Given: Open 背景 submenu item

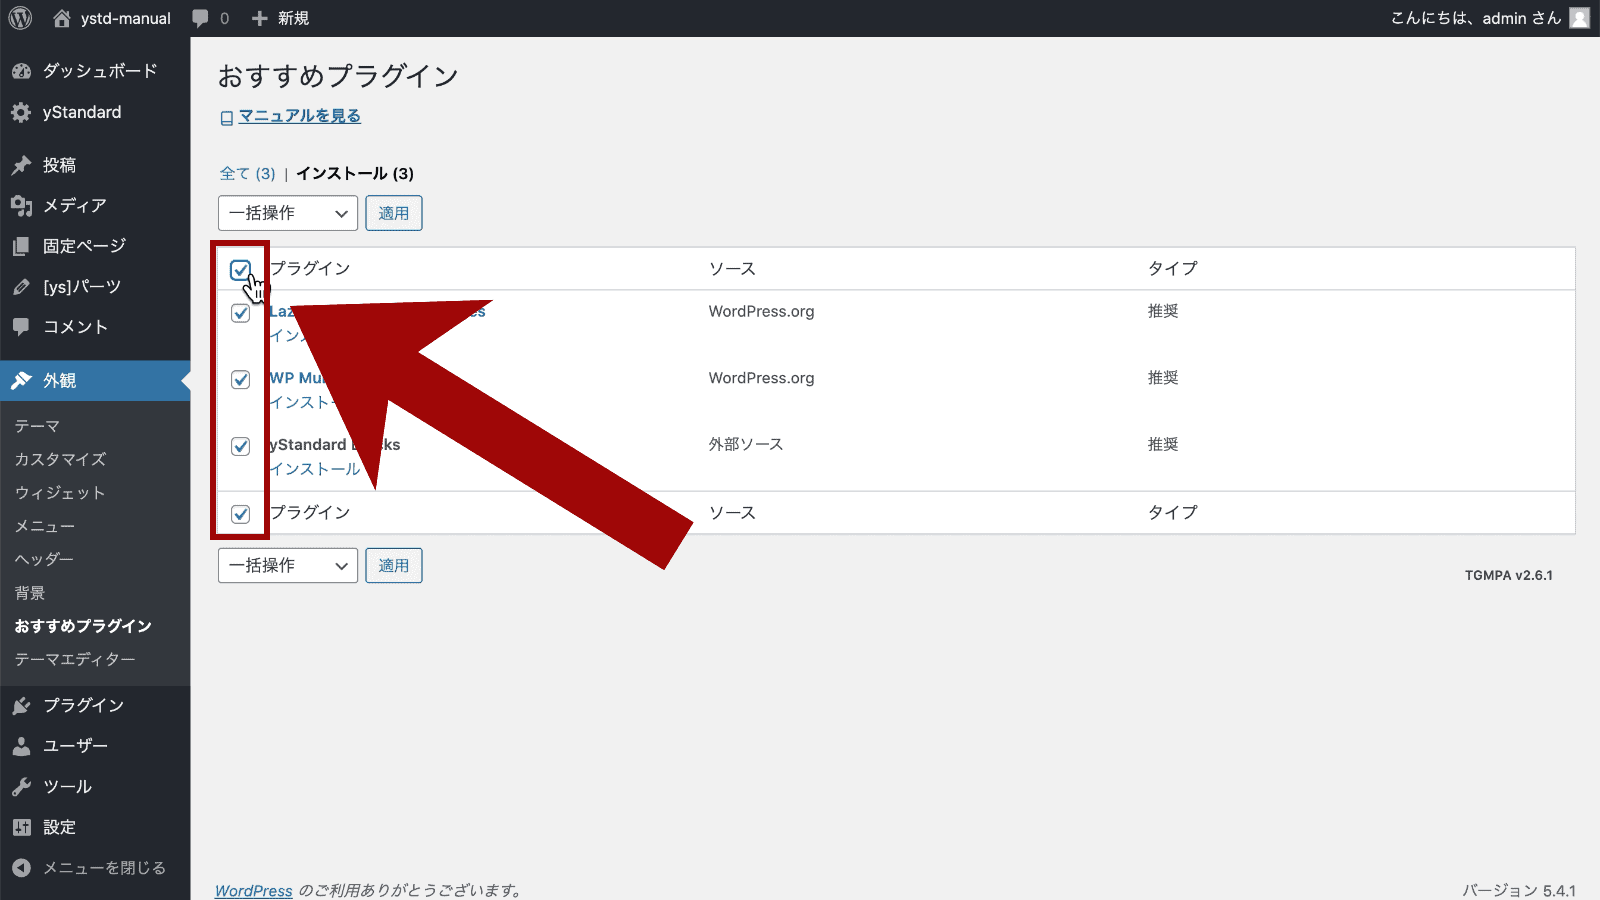Looking at the screenshot, I should [30, 593].
